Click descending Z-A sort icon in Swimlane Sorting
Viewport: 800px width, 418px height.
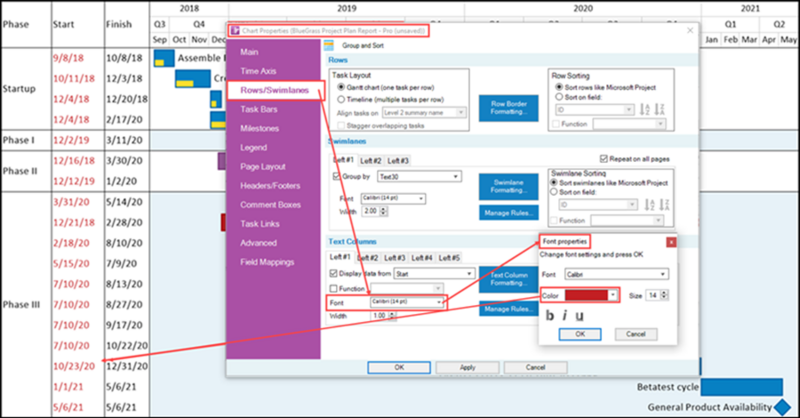point(664,205)
